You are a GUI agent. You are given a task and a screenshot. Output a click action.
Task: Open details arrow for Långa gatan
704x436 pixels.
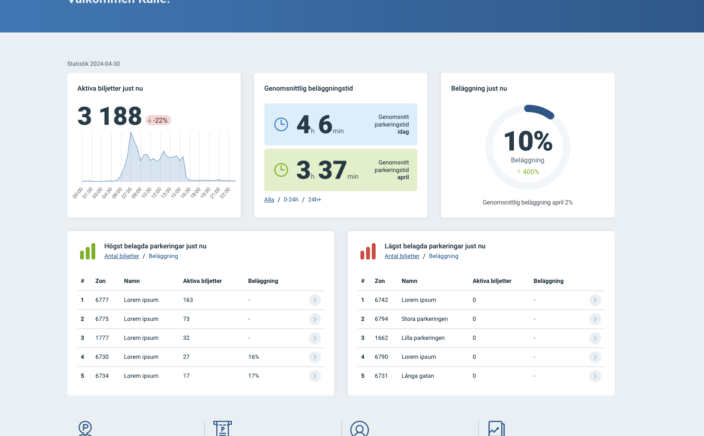click(x=595, y=376)
